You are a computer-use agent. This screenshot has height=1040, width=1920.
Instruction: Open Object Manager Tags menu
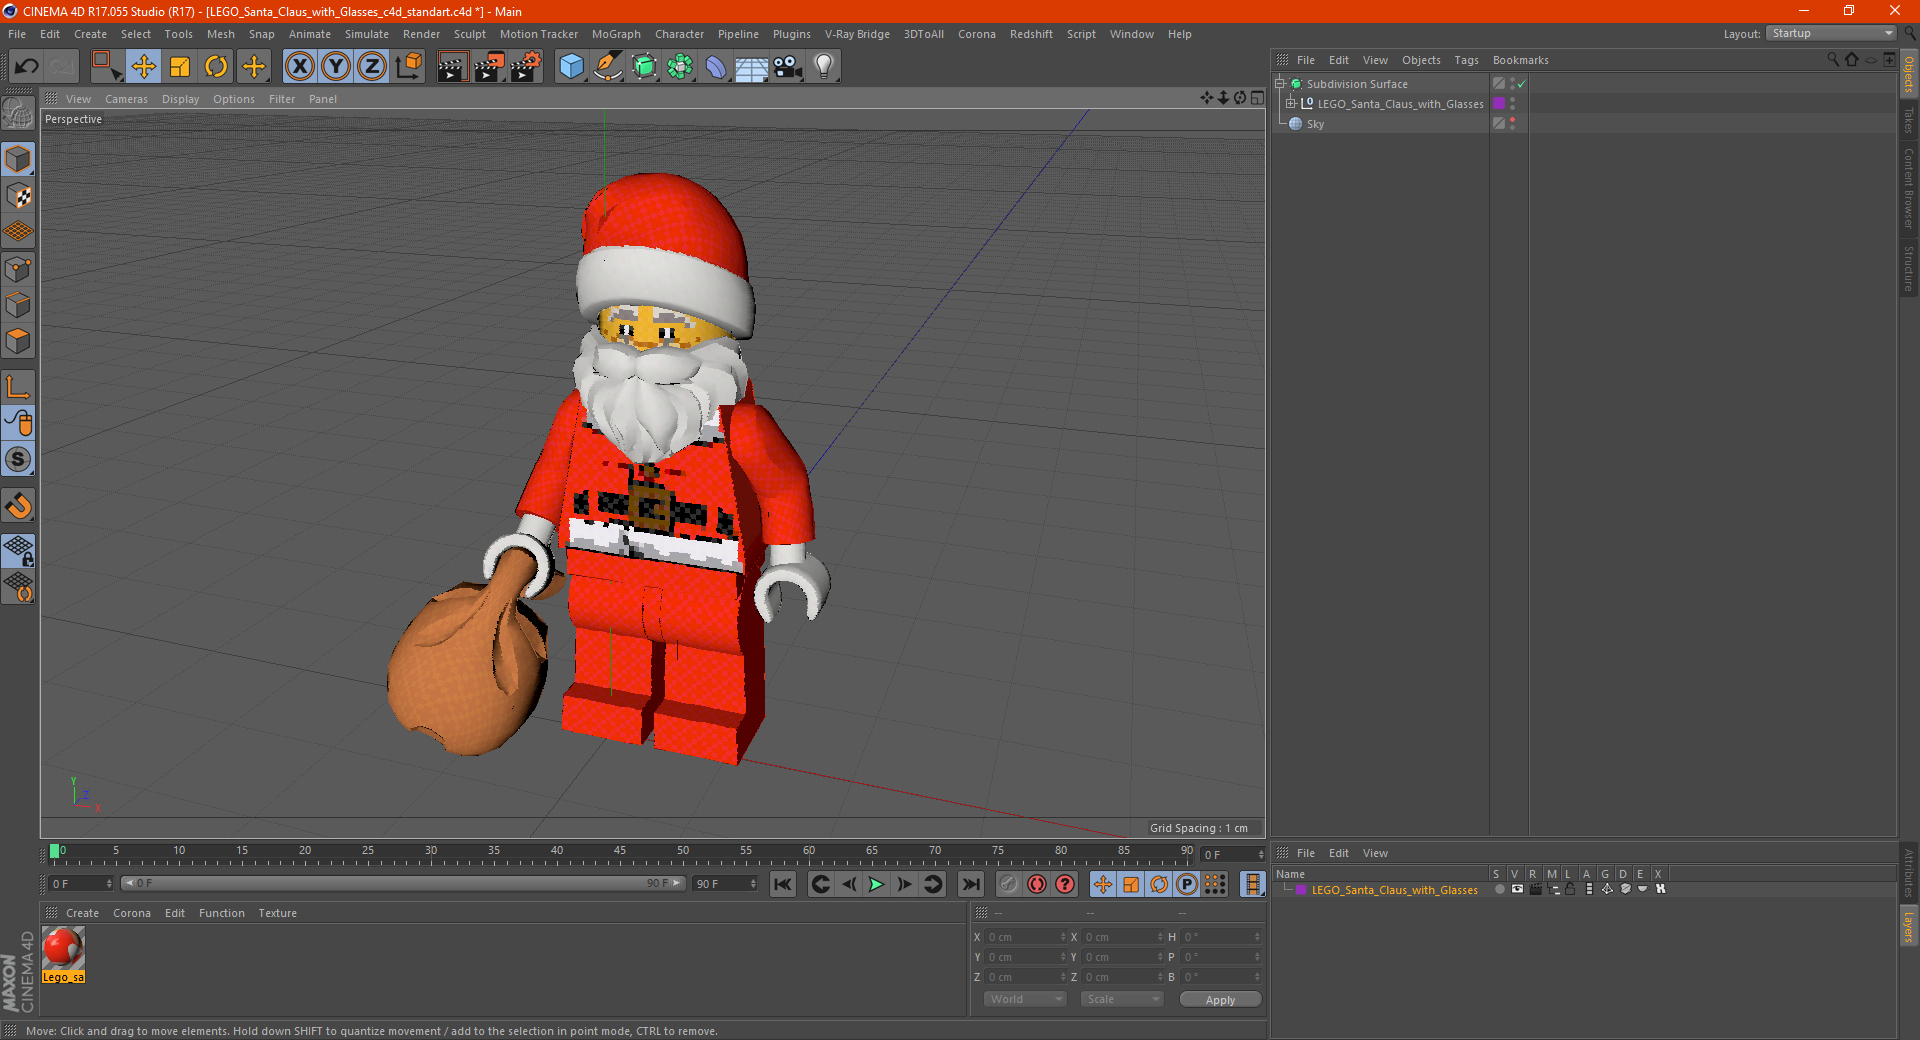[1466, 60]
